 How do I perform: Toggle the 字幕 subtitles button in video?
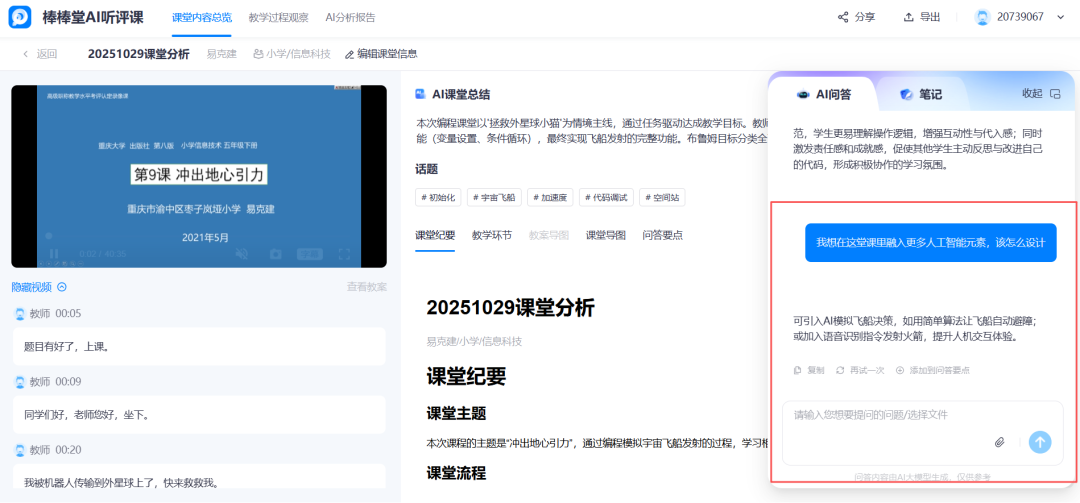(x=309, y=254)
